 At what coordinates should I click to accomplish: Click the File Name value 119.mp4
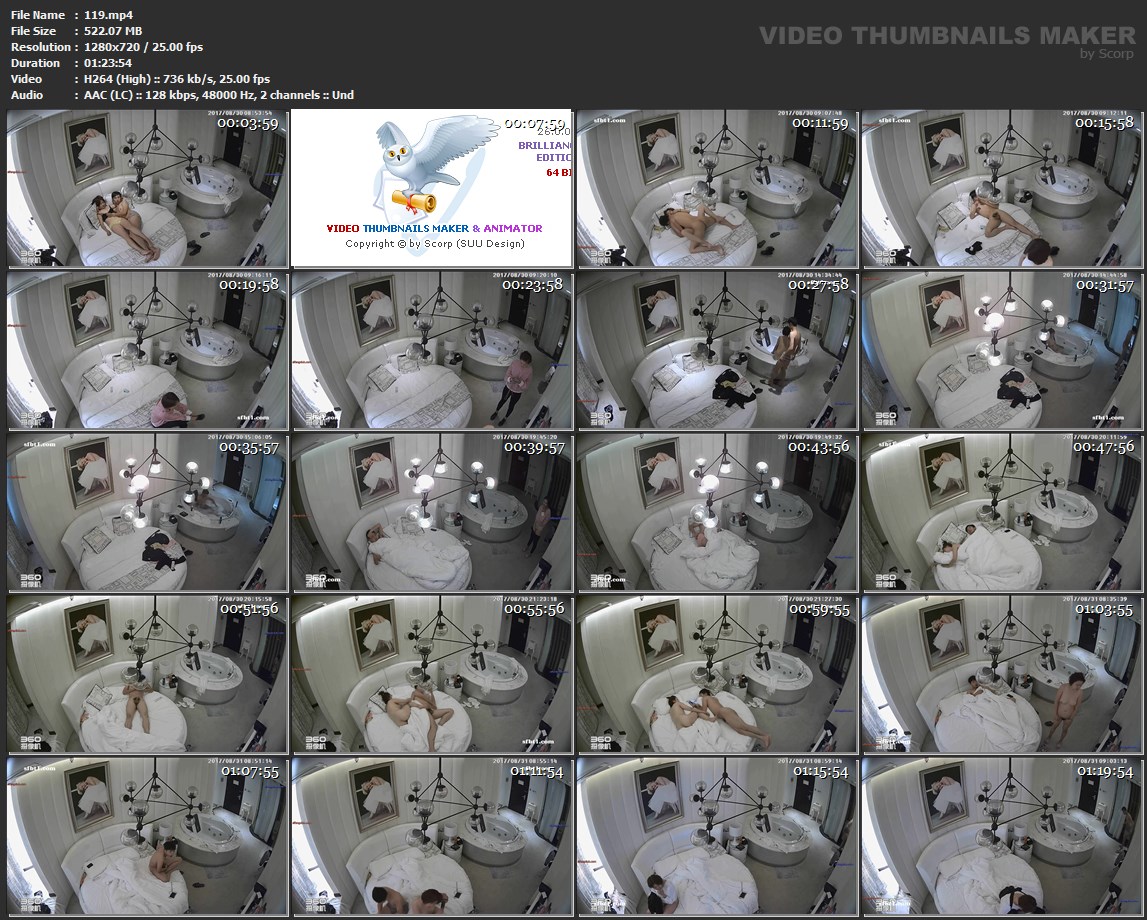108,15
